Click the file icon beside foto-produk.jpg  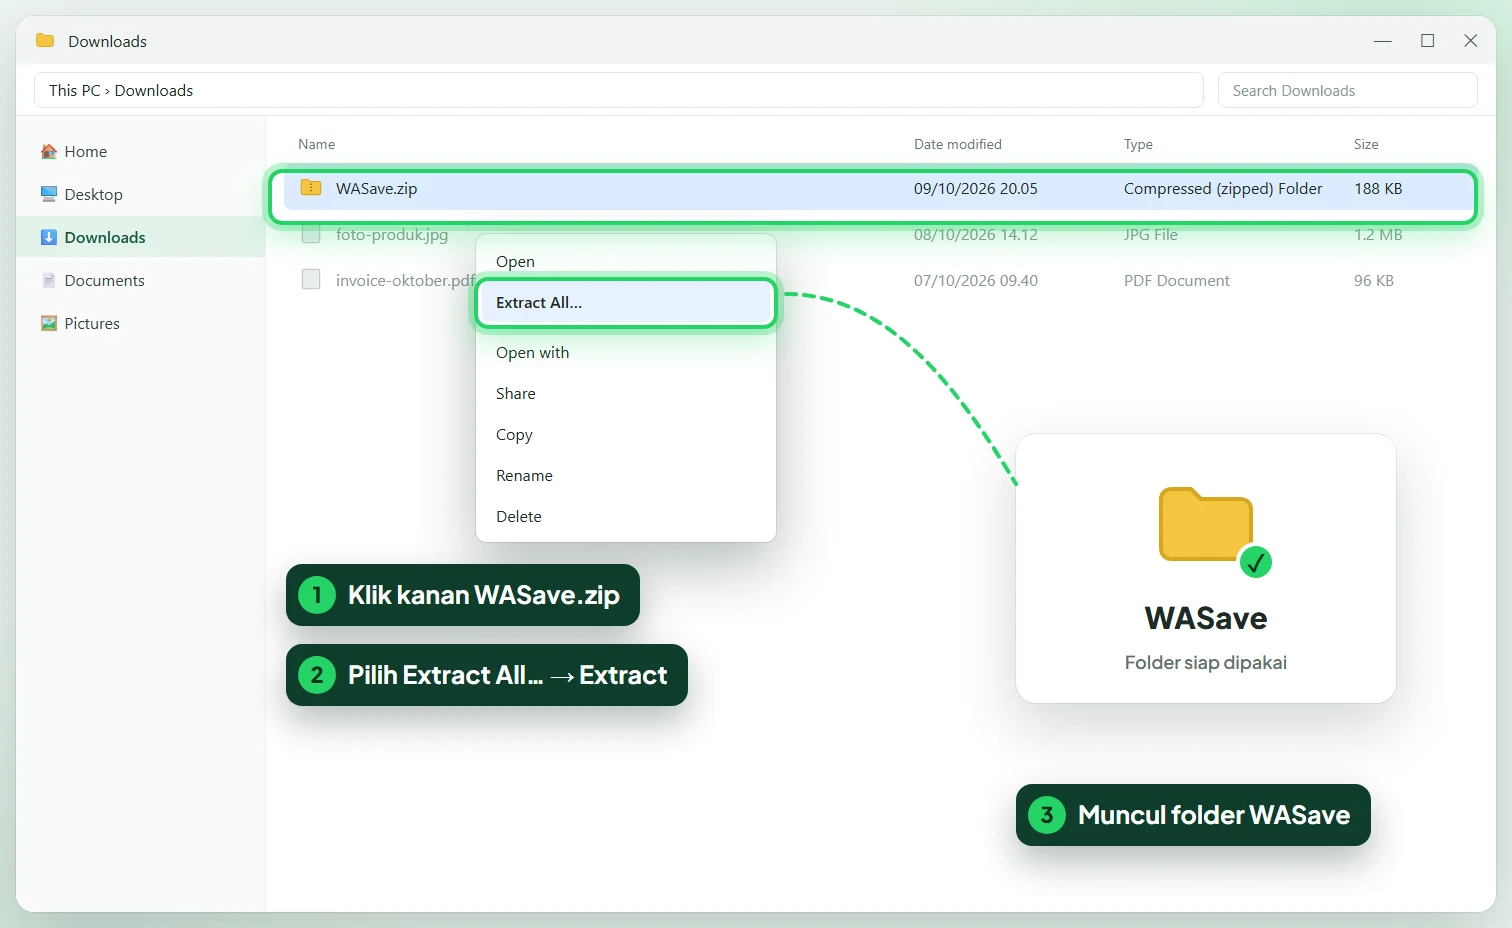311,235
